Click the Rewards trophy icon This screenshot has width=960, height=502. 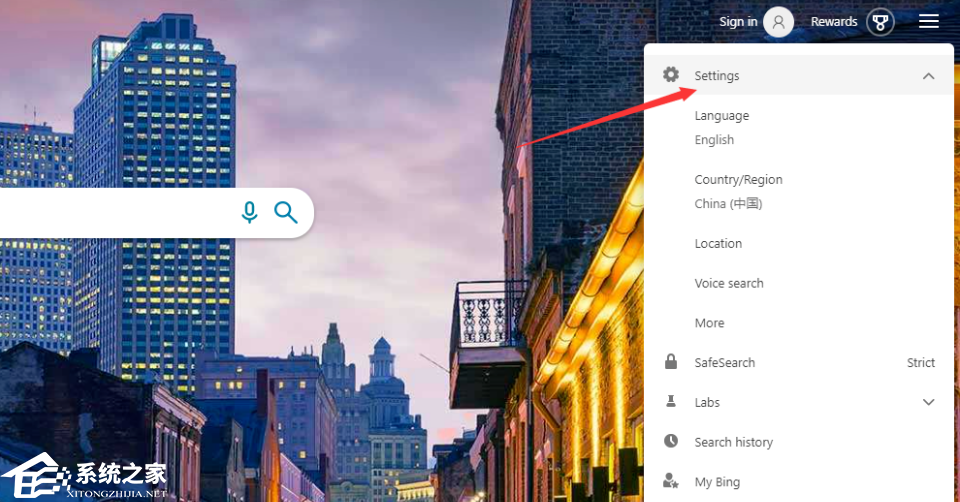click(x=880, y=22)
